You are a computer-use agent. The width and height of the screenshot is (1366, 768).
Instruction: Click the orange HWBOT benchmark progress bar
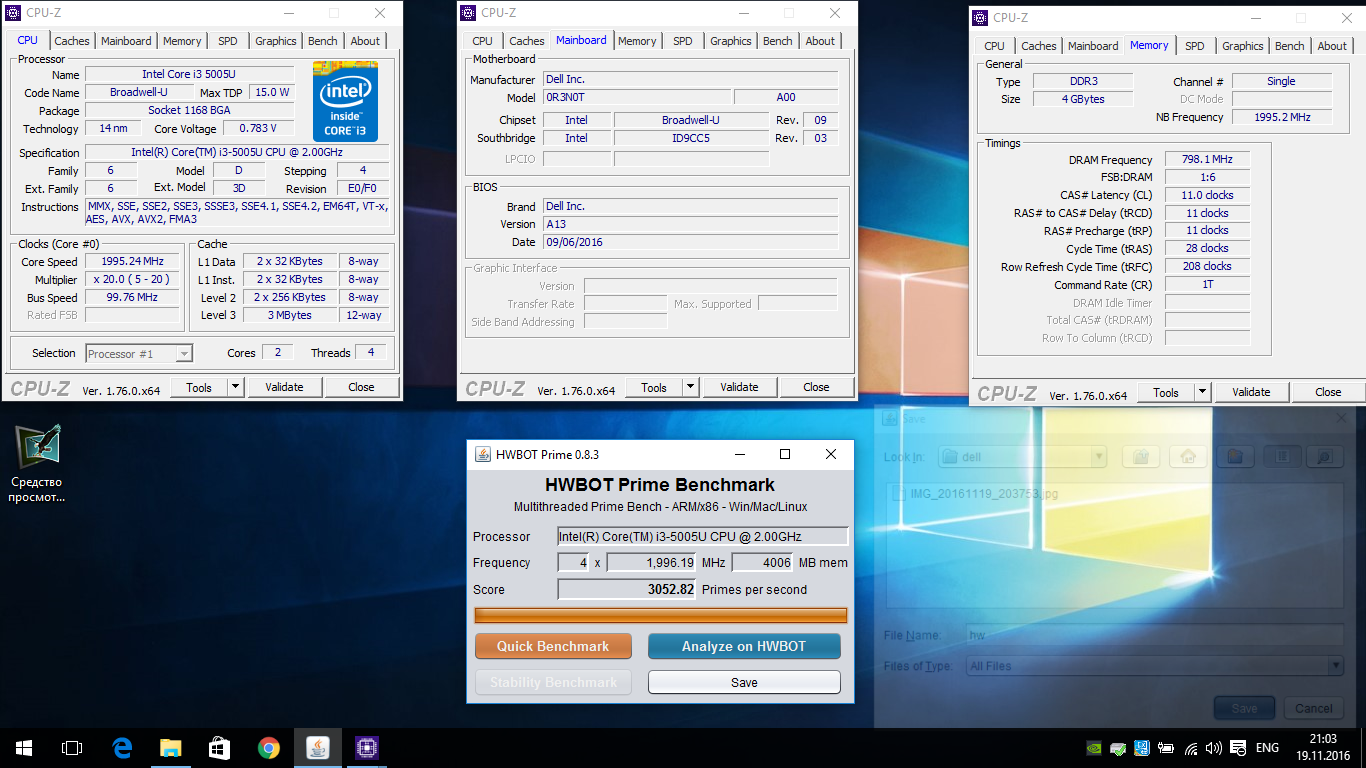coord(661,615)
